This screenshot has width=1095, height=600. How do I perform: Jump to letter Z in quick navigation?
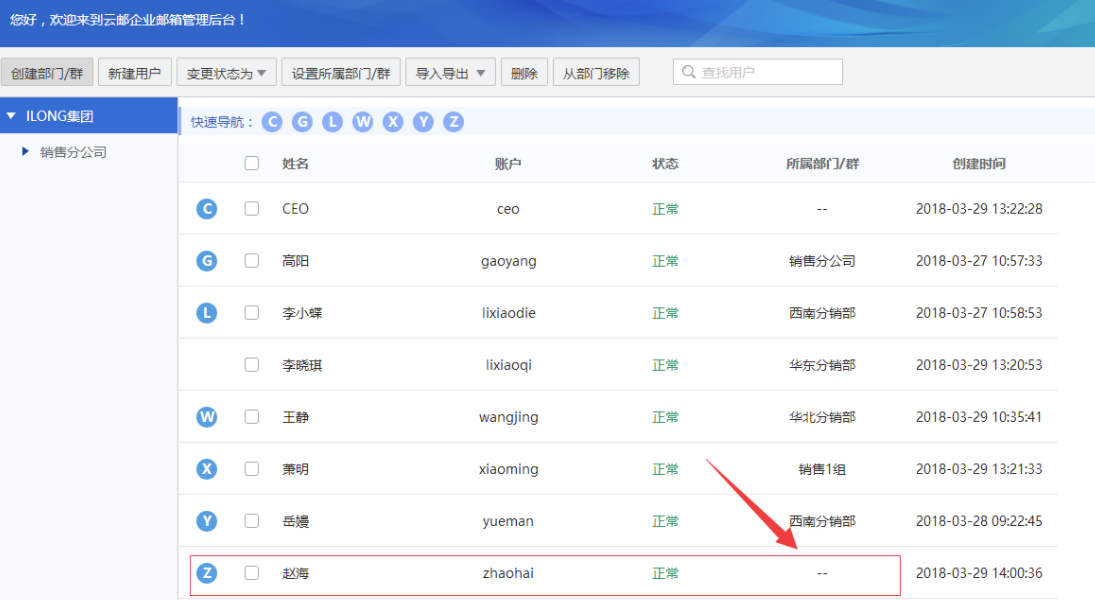453,122
